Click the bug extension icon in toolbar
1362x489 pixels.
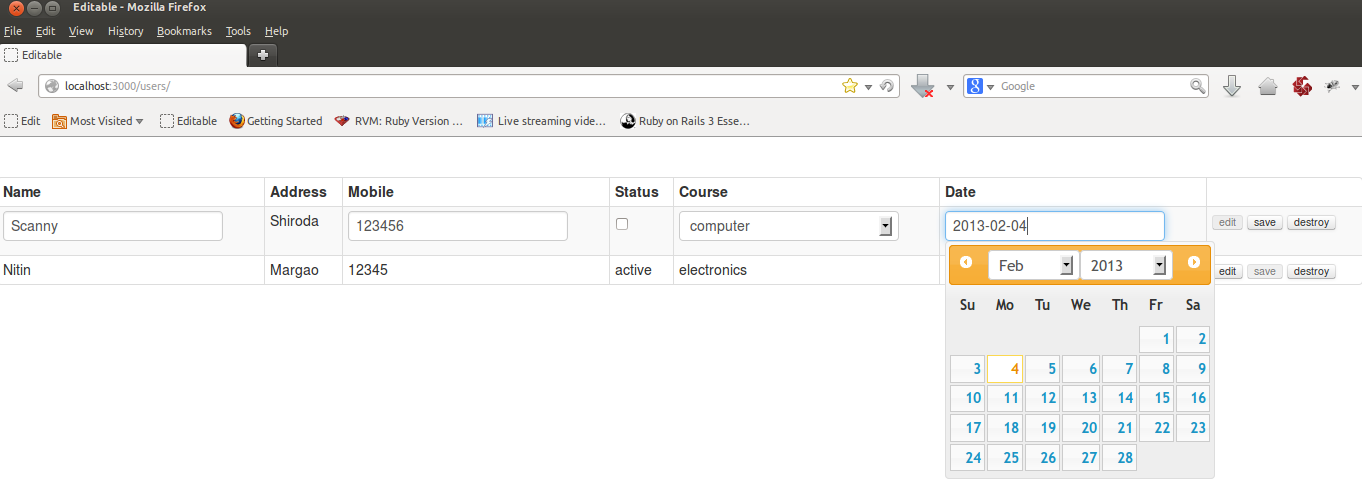(1333, 86)
